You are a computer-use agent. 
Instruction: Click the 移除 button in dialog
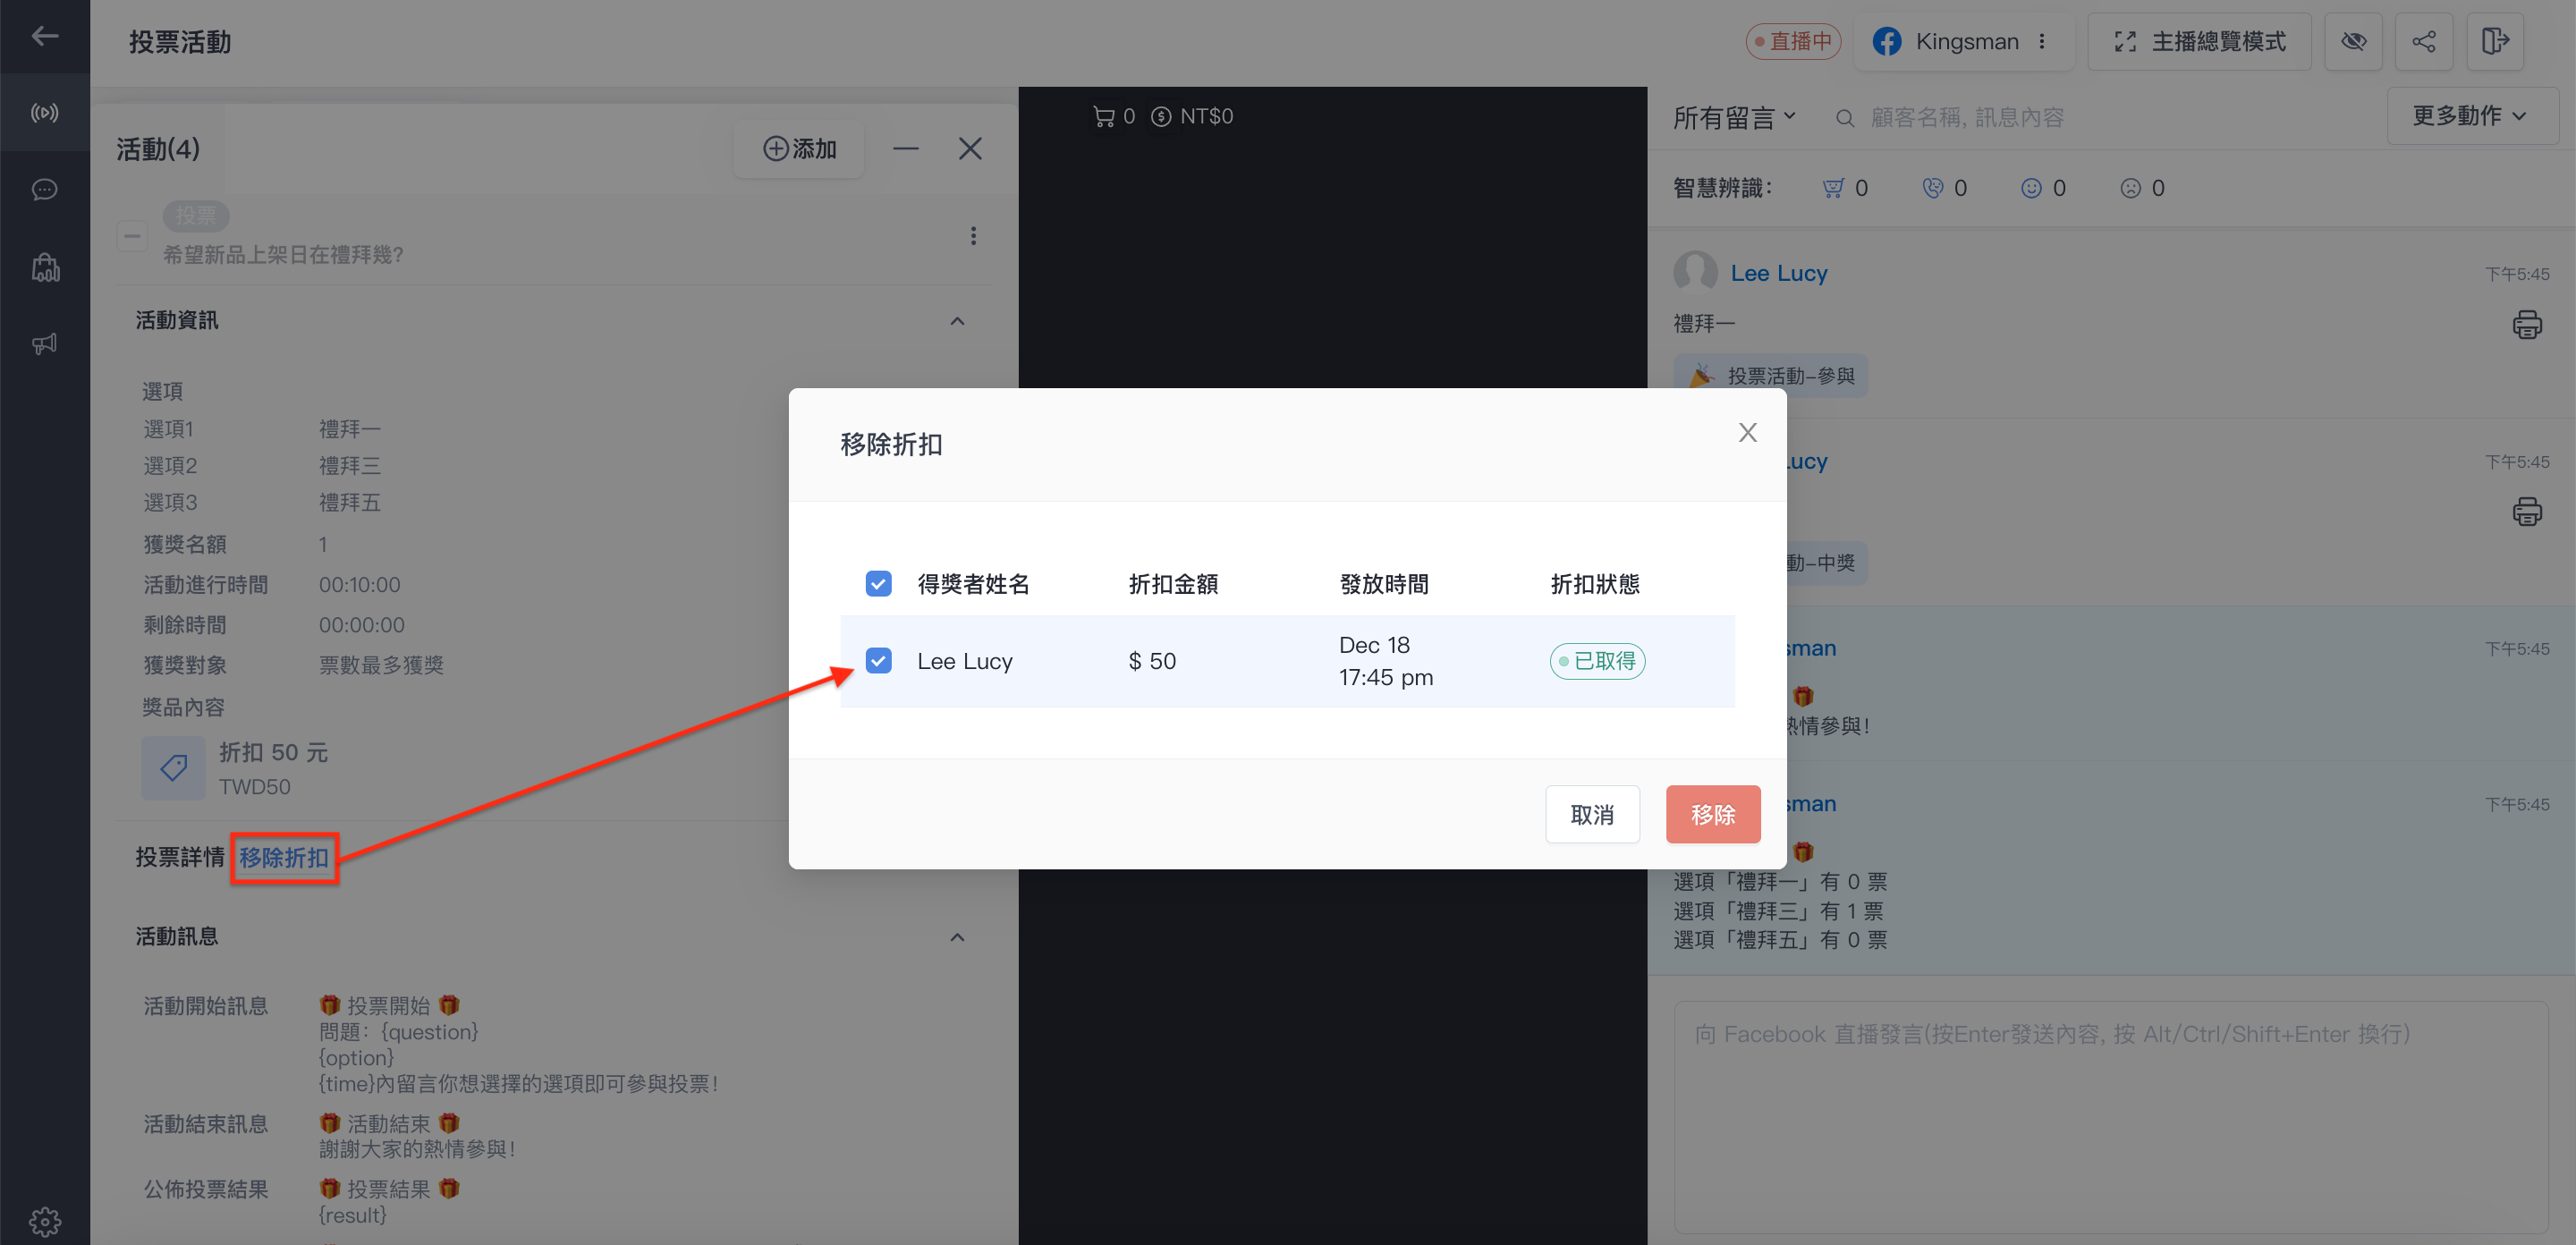pyautogui.click(x=1712, y=815)
